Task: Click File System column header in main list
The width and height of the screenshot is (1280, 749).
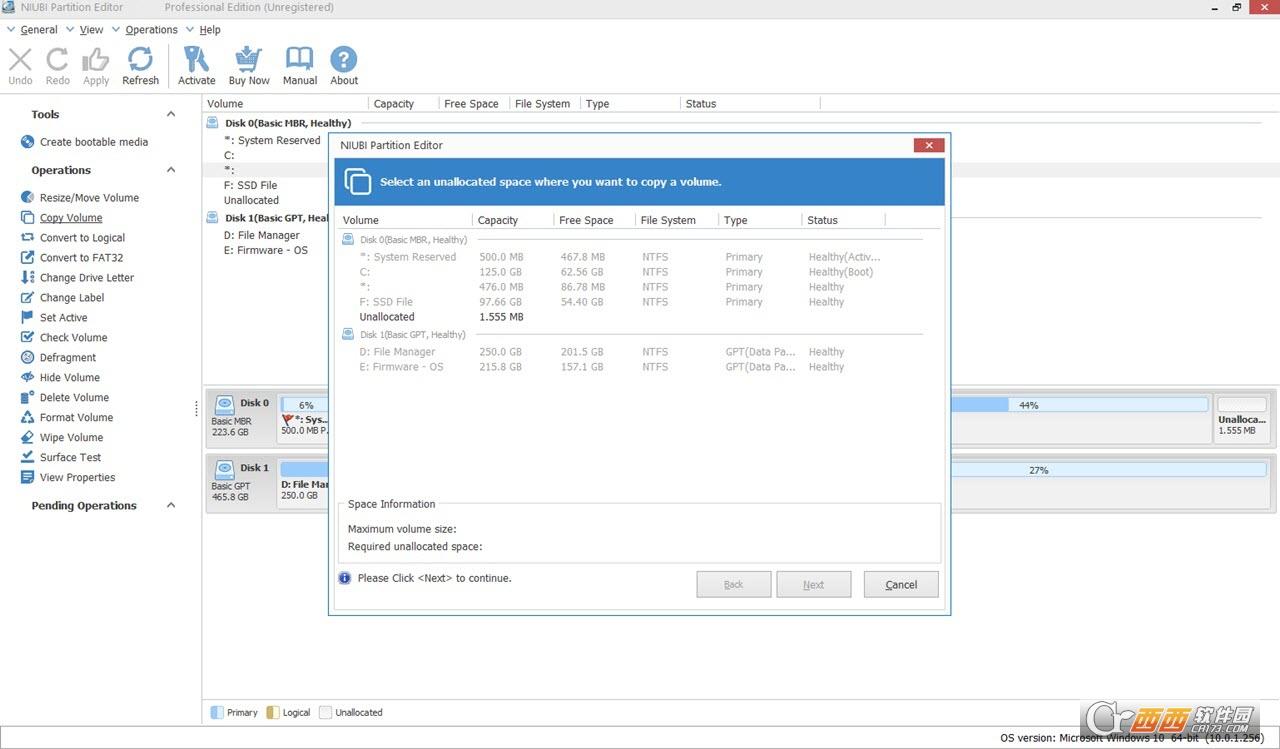Action: coord(544,104)
